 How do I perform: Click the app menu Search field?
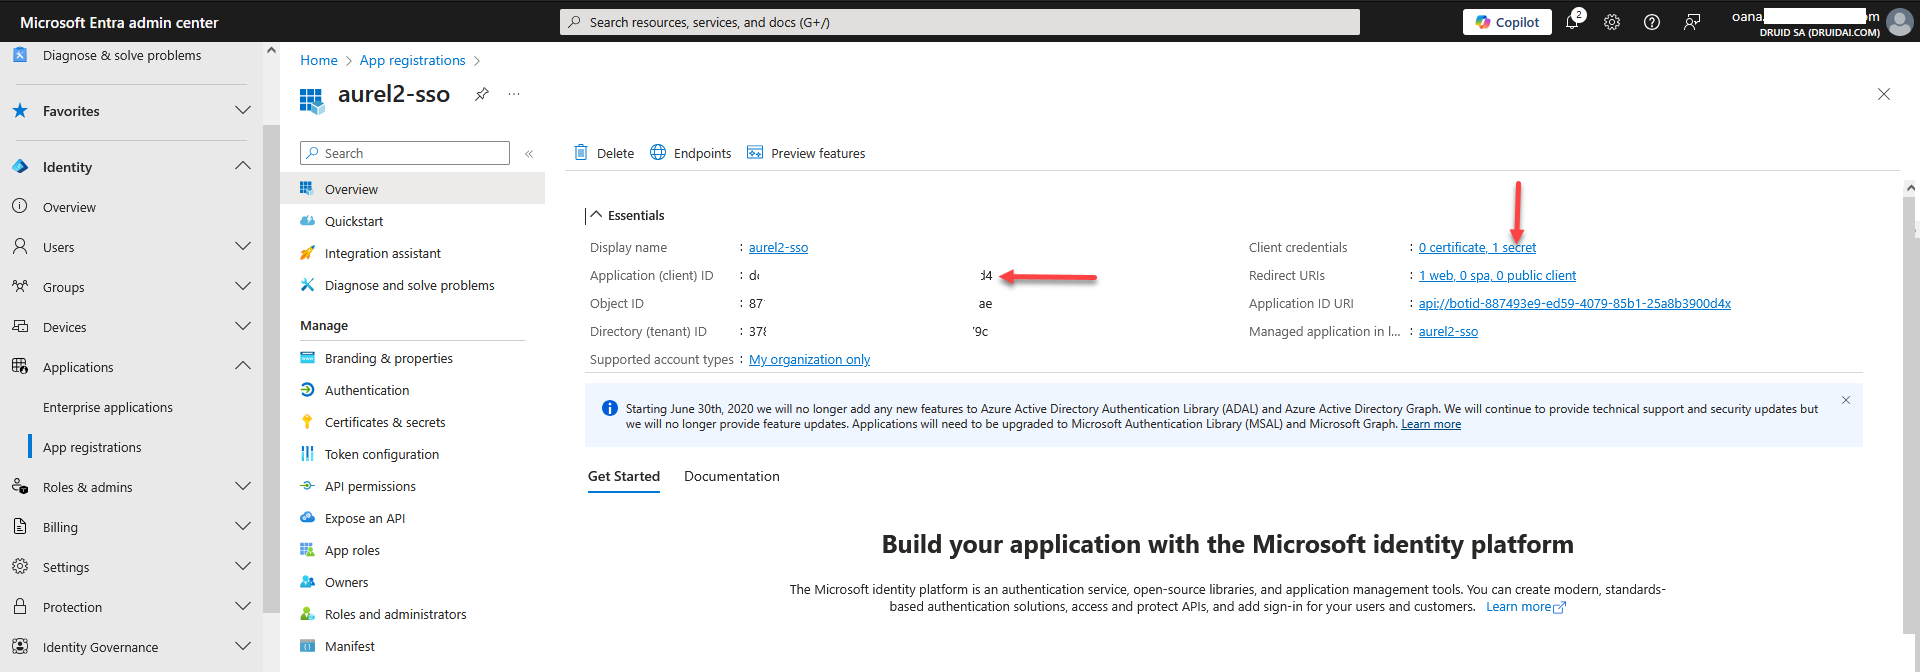[405, 153]
